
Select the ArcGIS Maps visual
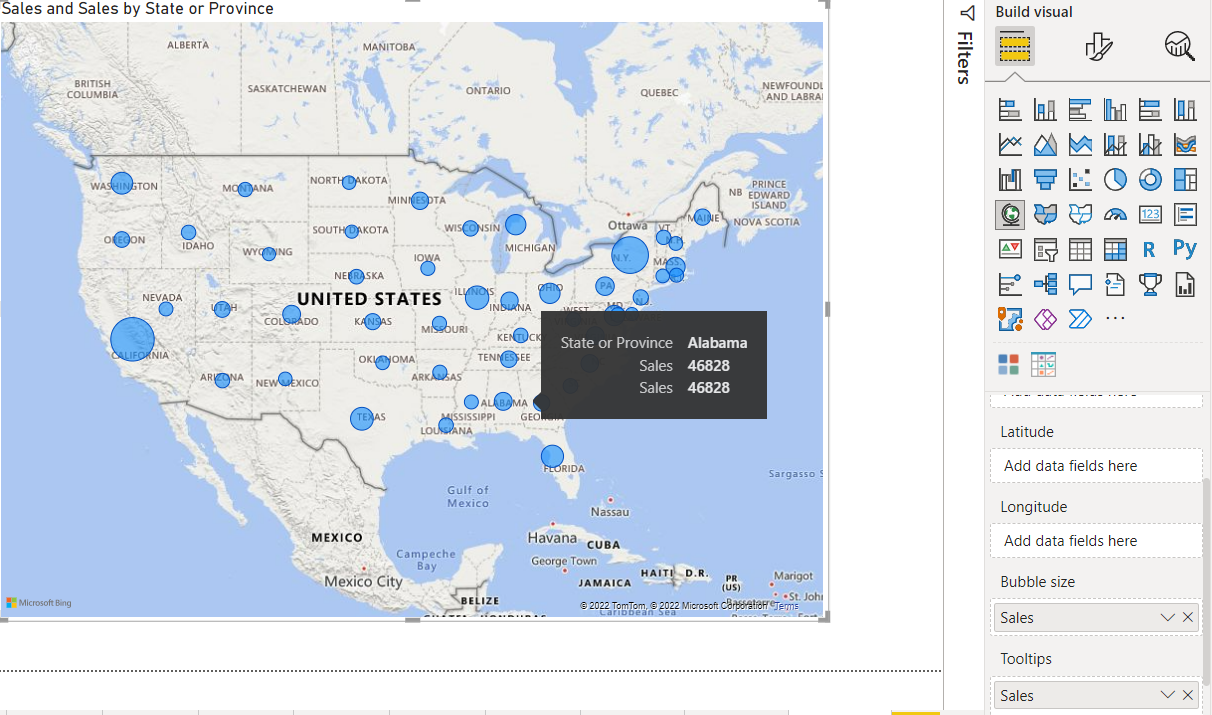click(1010, 319)
